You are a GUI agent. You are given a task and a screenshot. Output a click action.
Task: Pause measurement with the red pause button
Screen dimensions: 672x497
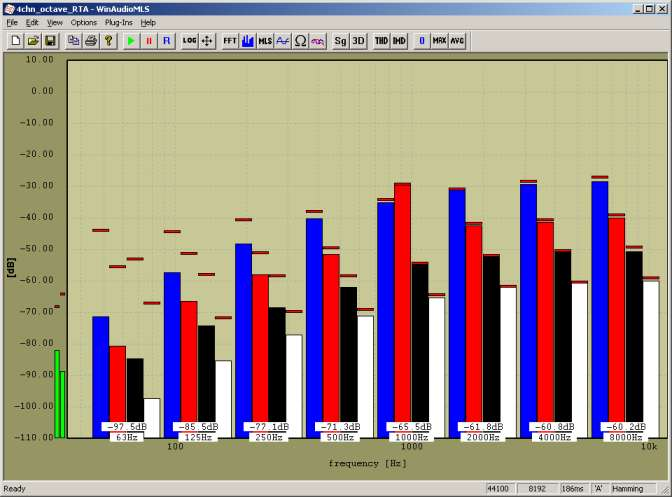(149, 41)
